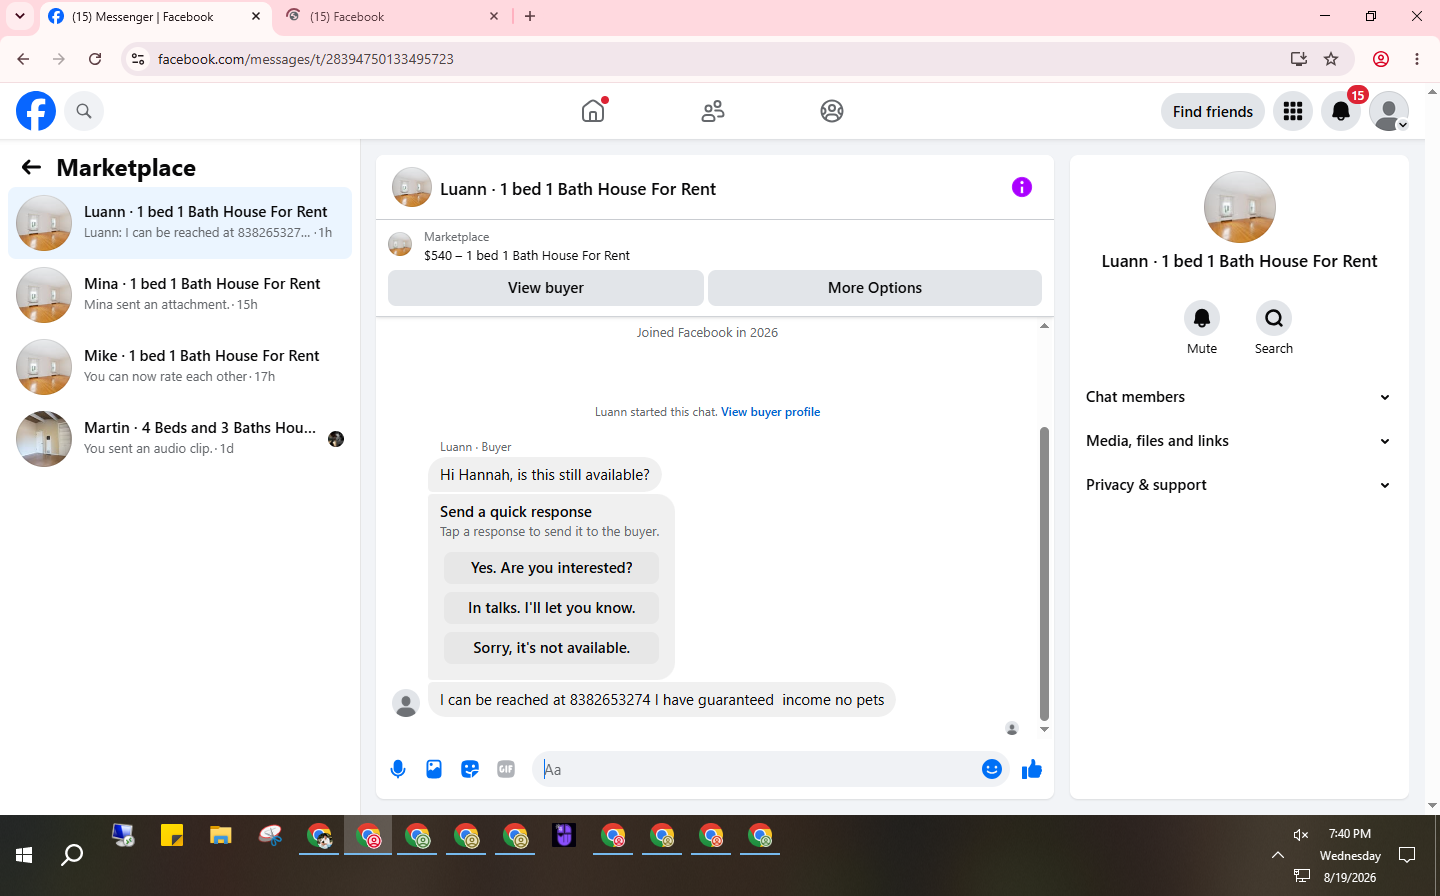1440x896 pixels.
Task: Attach a file using the photo icon
Action: [434, 769]
